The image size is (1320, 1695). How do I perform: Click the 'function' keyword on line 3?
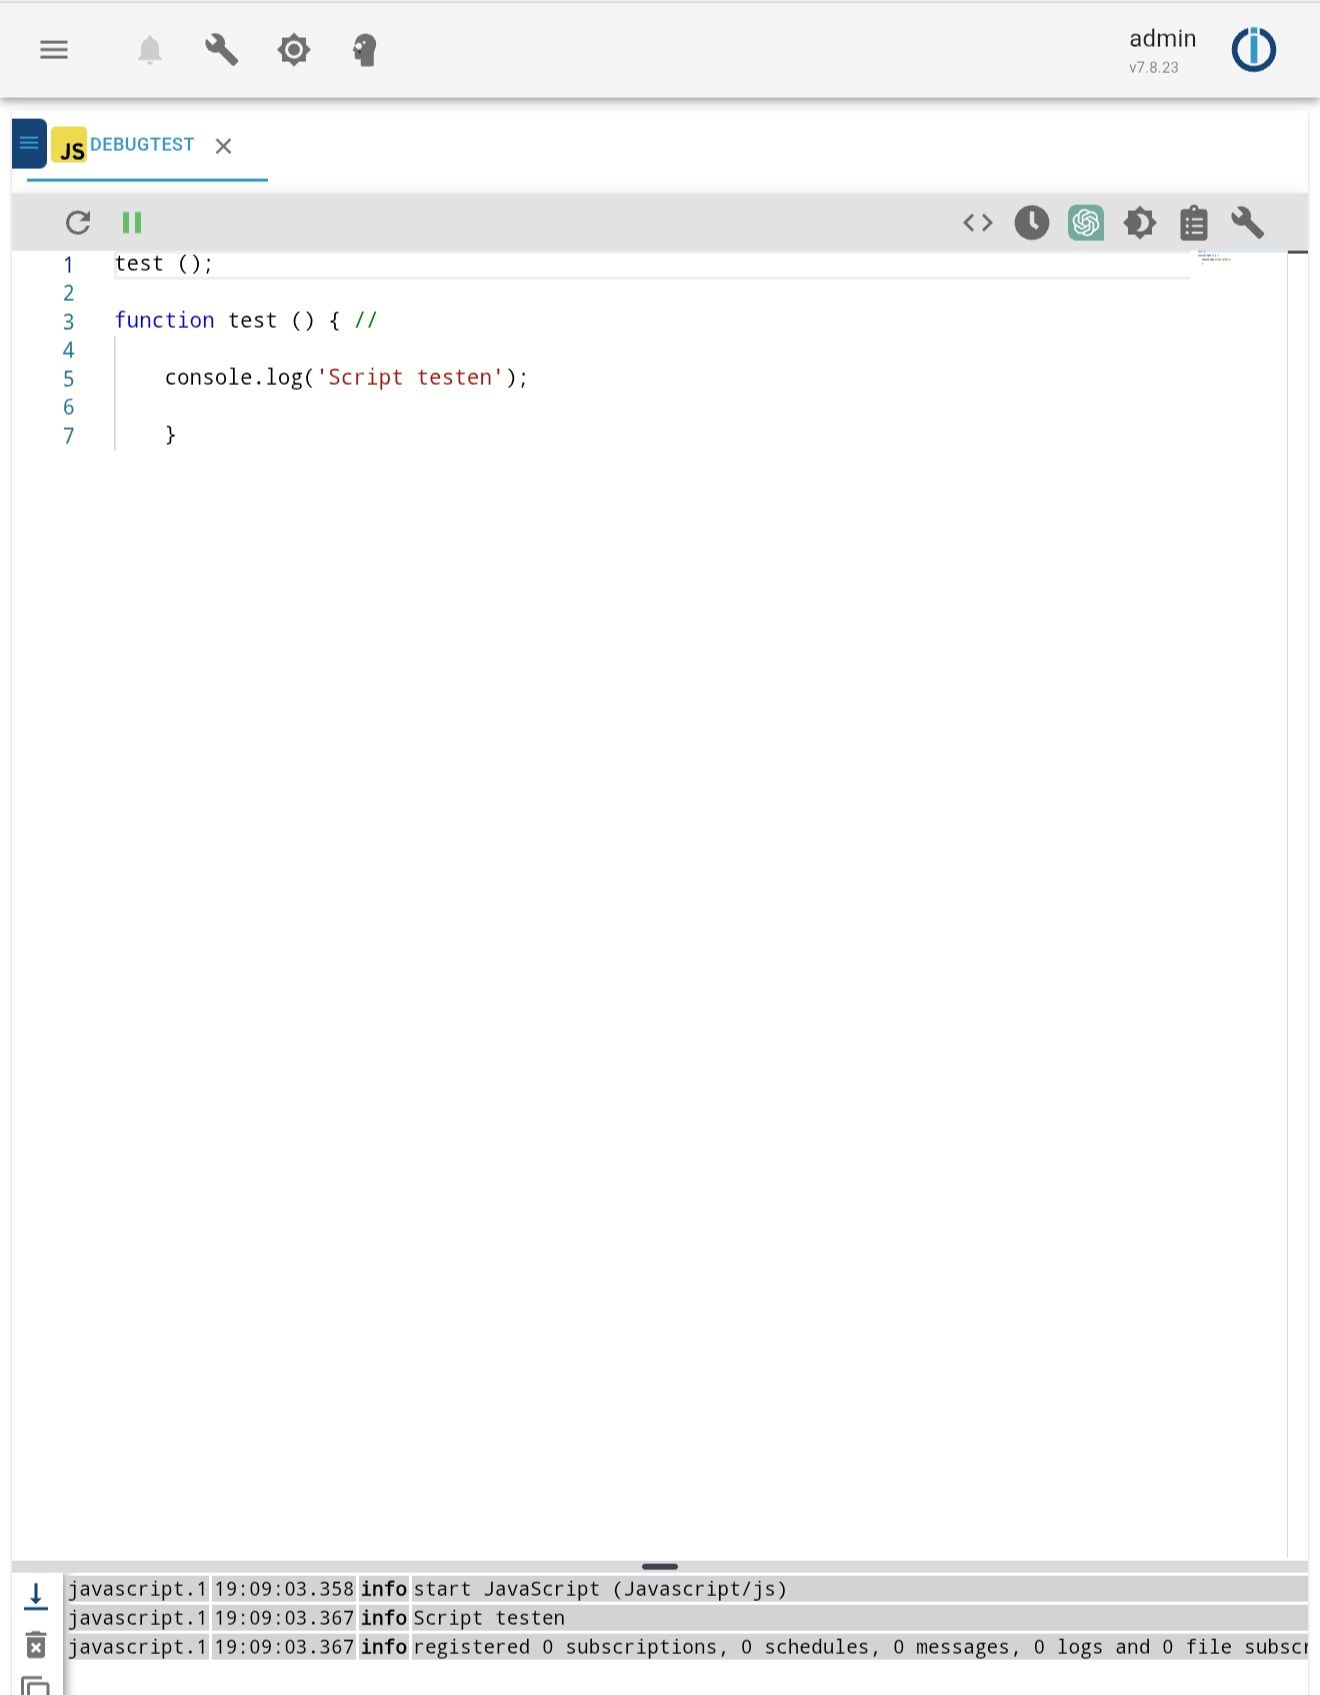click(165, 320)
